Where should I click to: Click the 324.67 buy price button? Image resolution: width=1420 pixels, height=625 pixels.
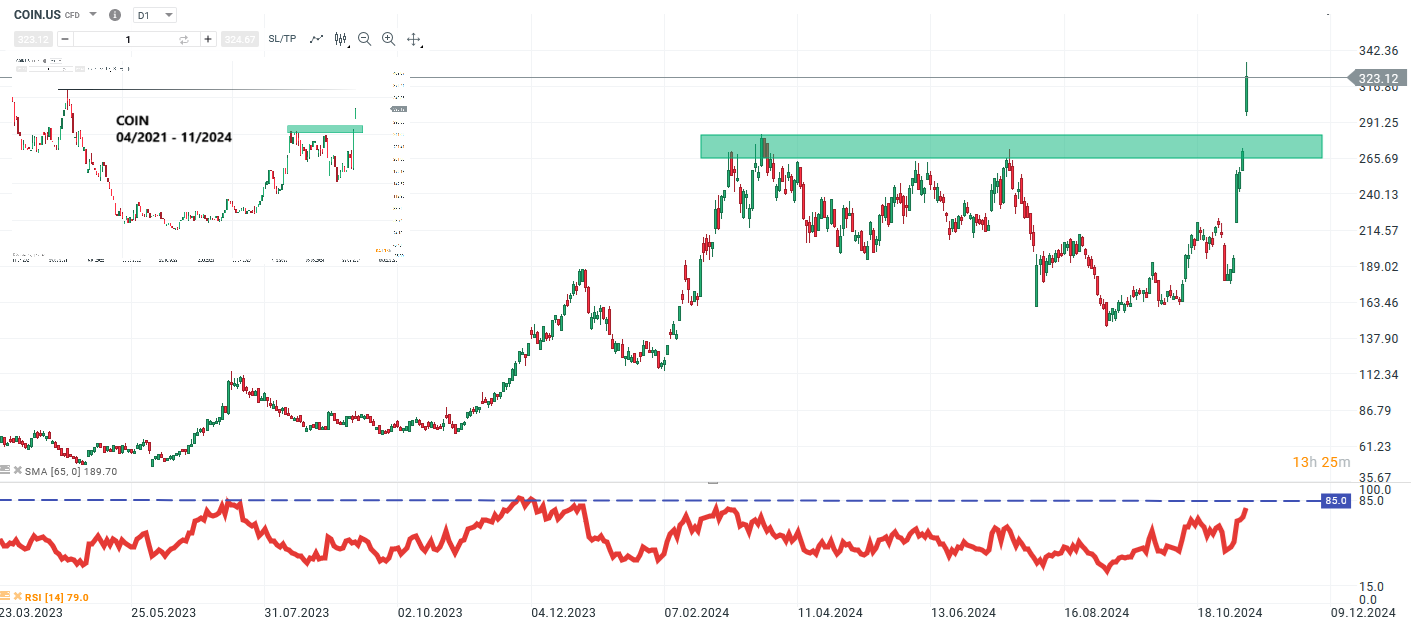239,39
